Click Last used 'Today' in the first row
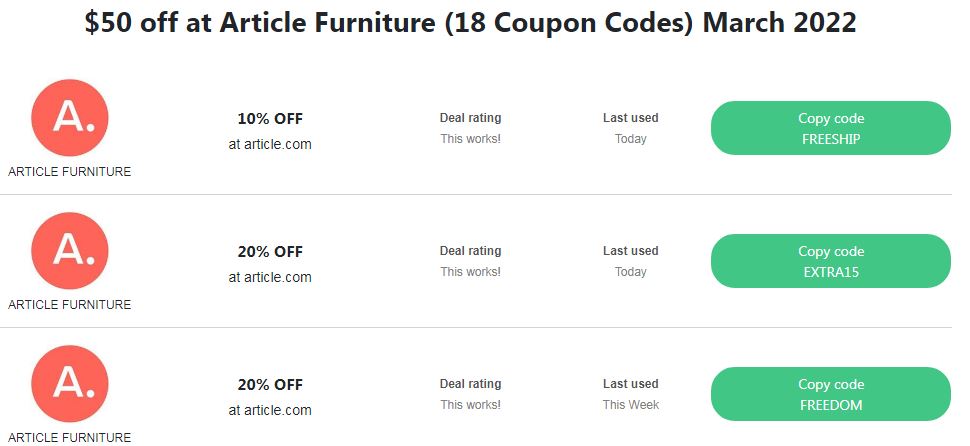This screenshot has width=970, height=446. (630, 139)
